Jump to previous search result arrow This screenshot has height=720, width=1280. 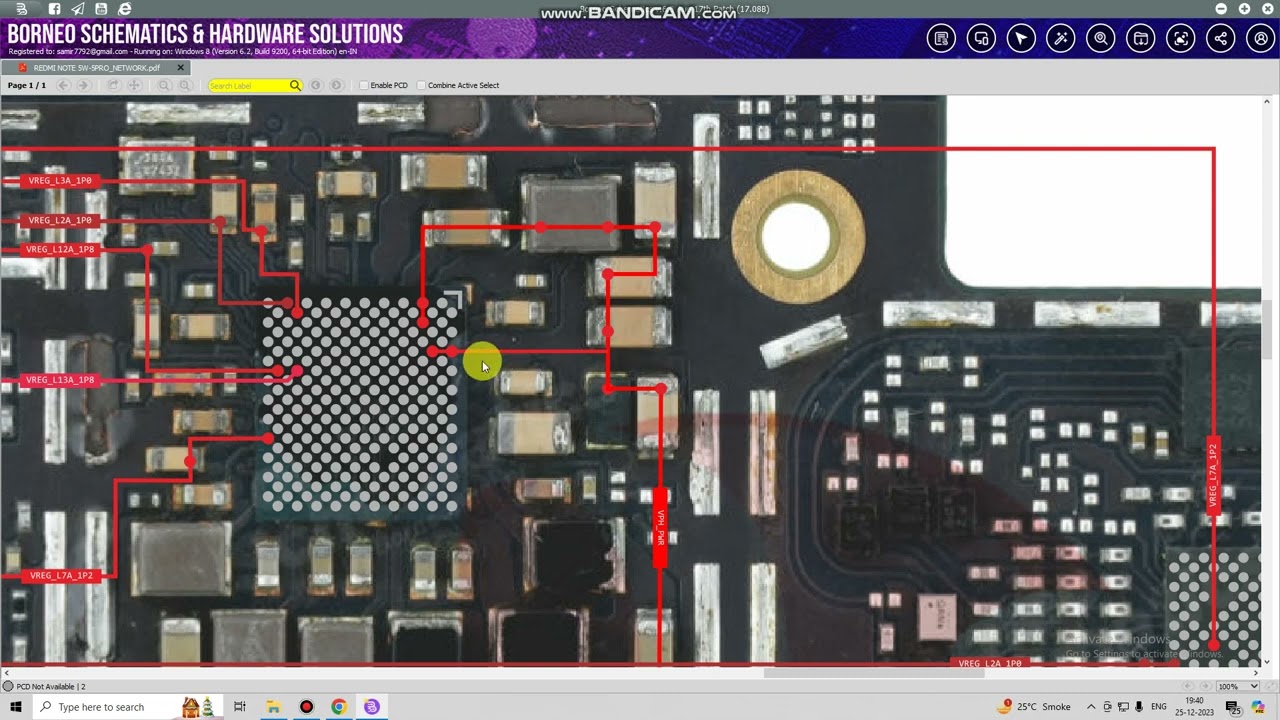tap(316, 85)
